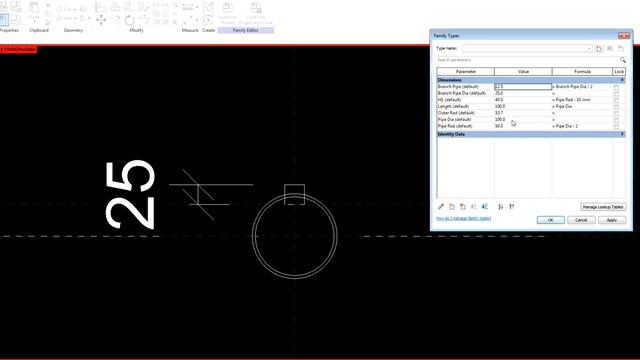Viewport: 640px width, 360px height.
Task: Toggle Lock checkbox for Pipe Dia row
Action: (616, 120)
